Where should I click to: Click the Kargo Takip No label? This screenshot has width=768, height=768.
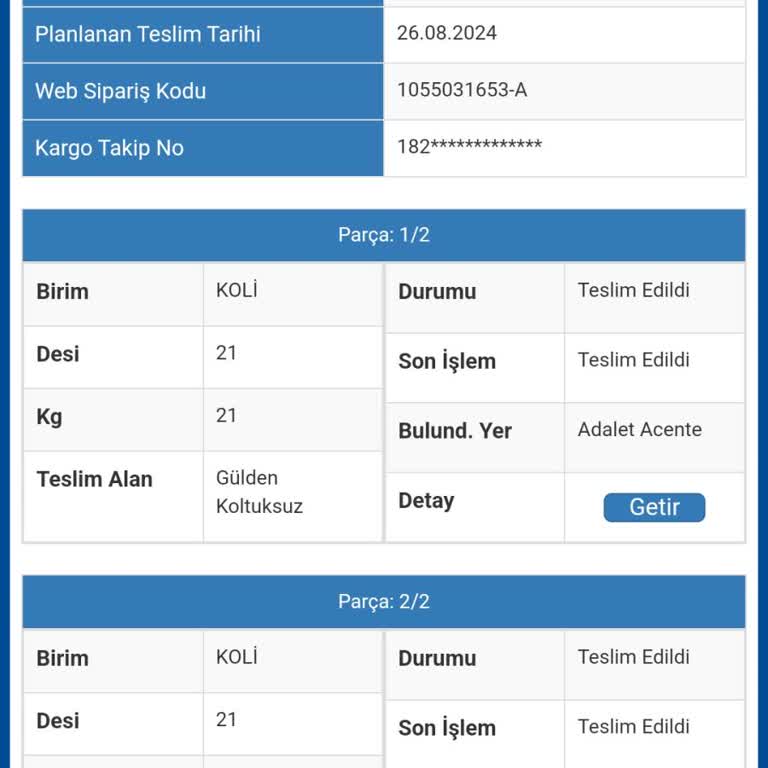(x=109, y=148)
